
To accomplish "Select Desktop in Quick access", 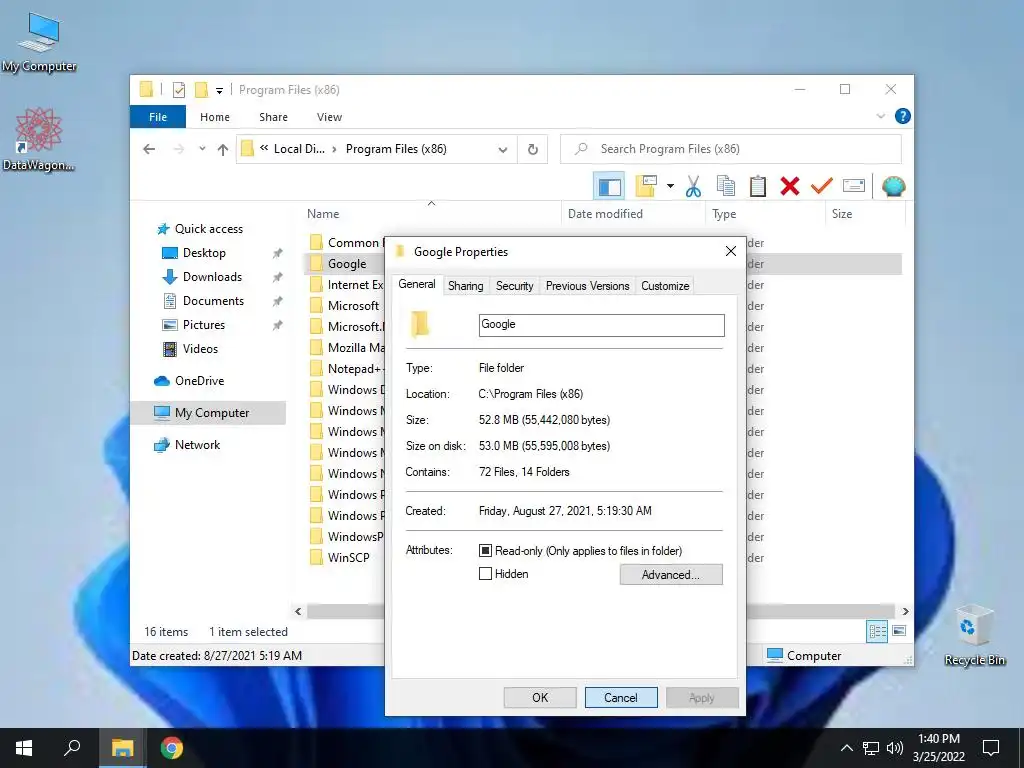I will point(204,253).
